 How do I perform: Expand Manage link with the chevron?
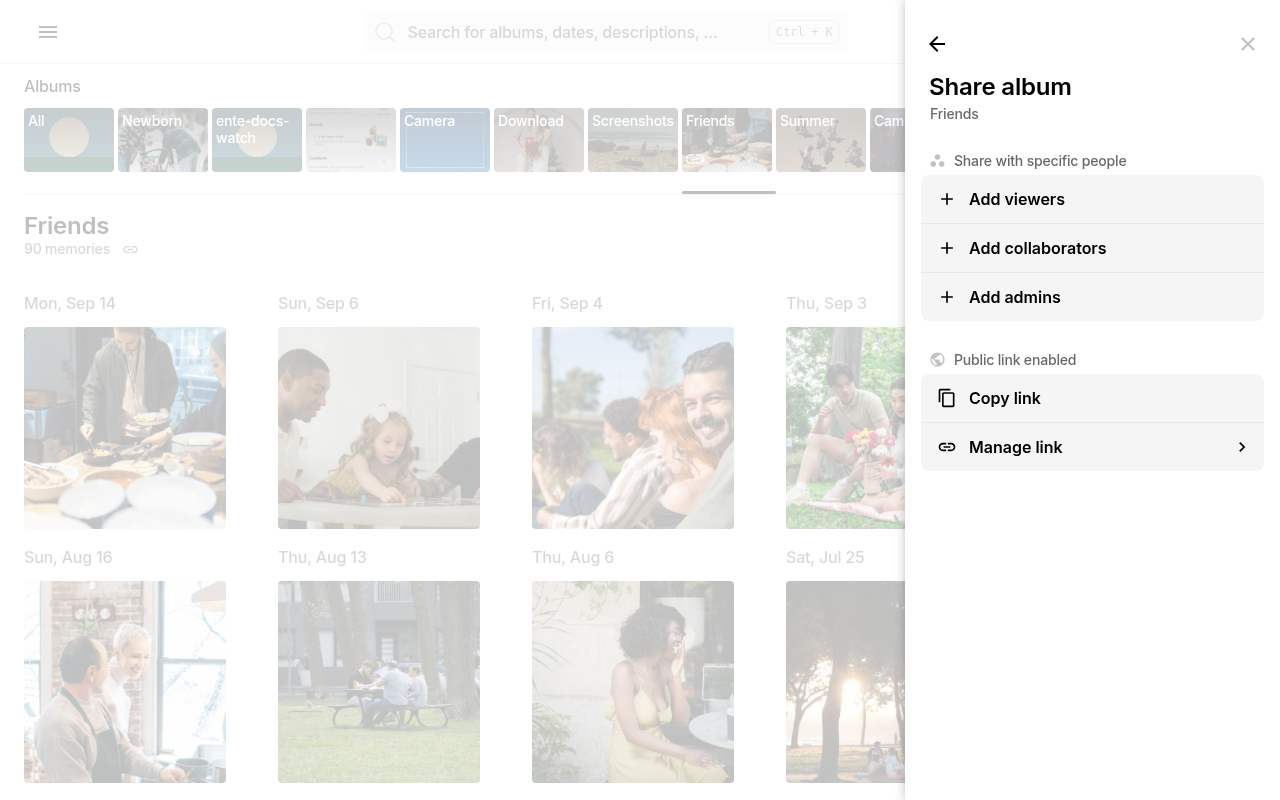point(1242,447)
